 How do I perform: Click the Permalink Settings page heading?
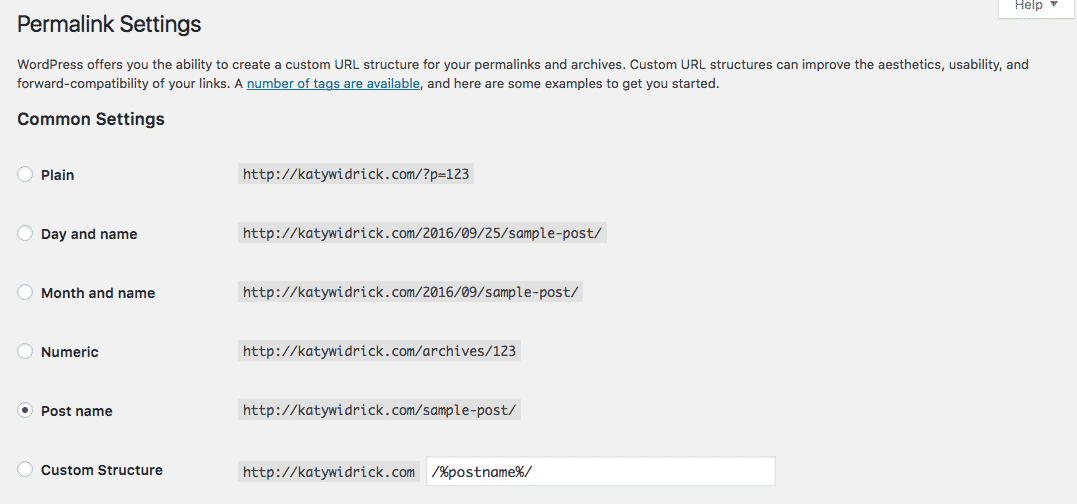coord(109,25)
